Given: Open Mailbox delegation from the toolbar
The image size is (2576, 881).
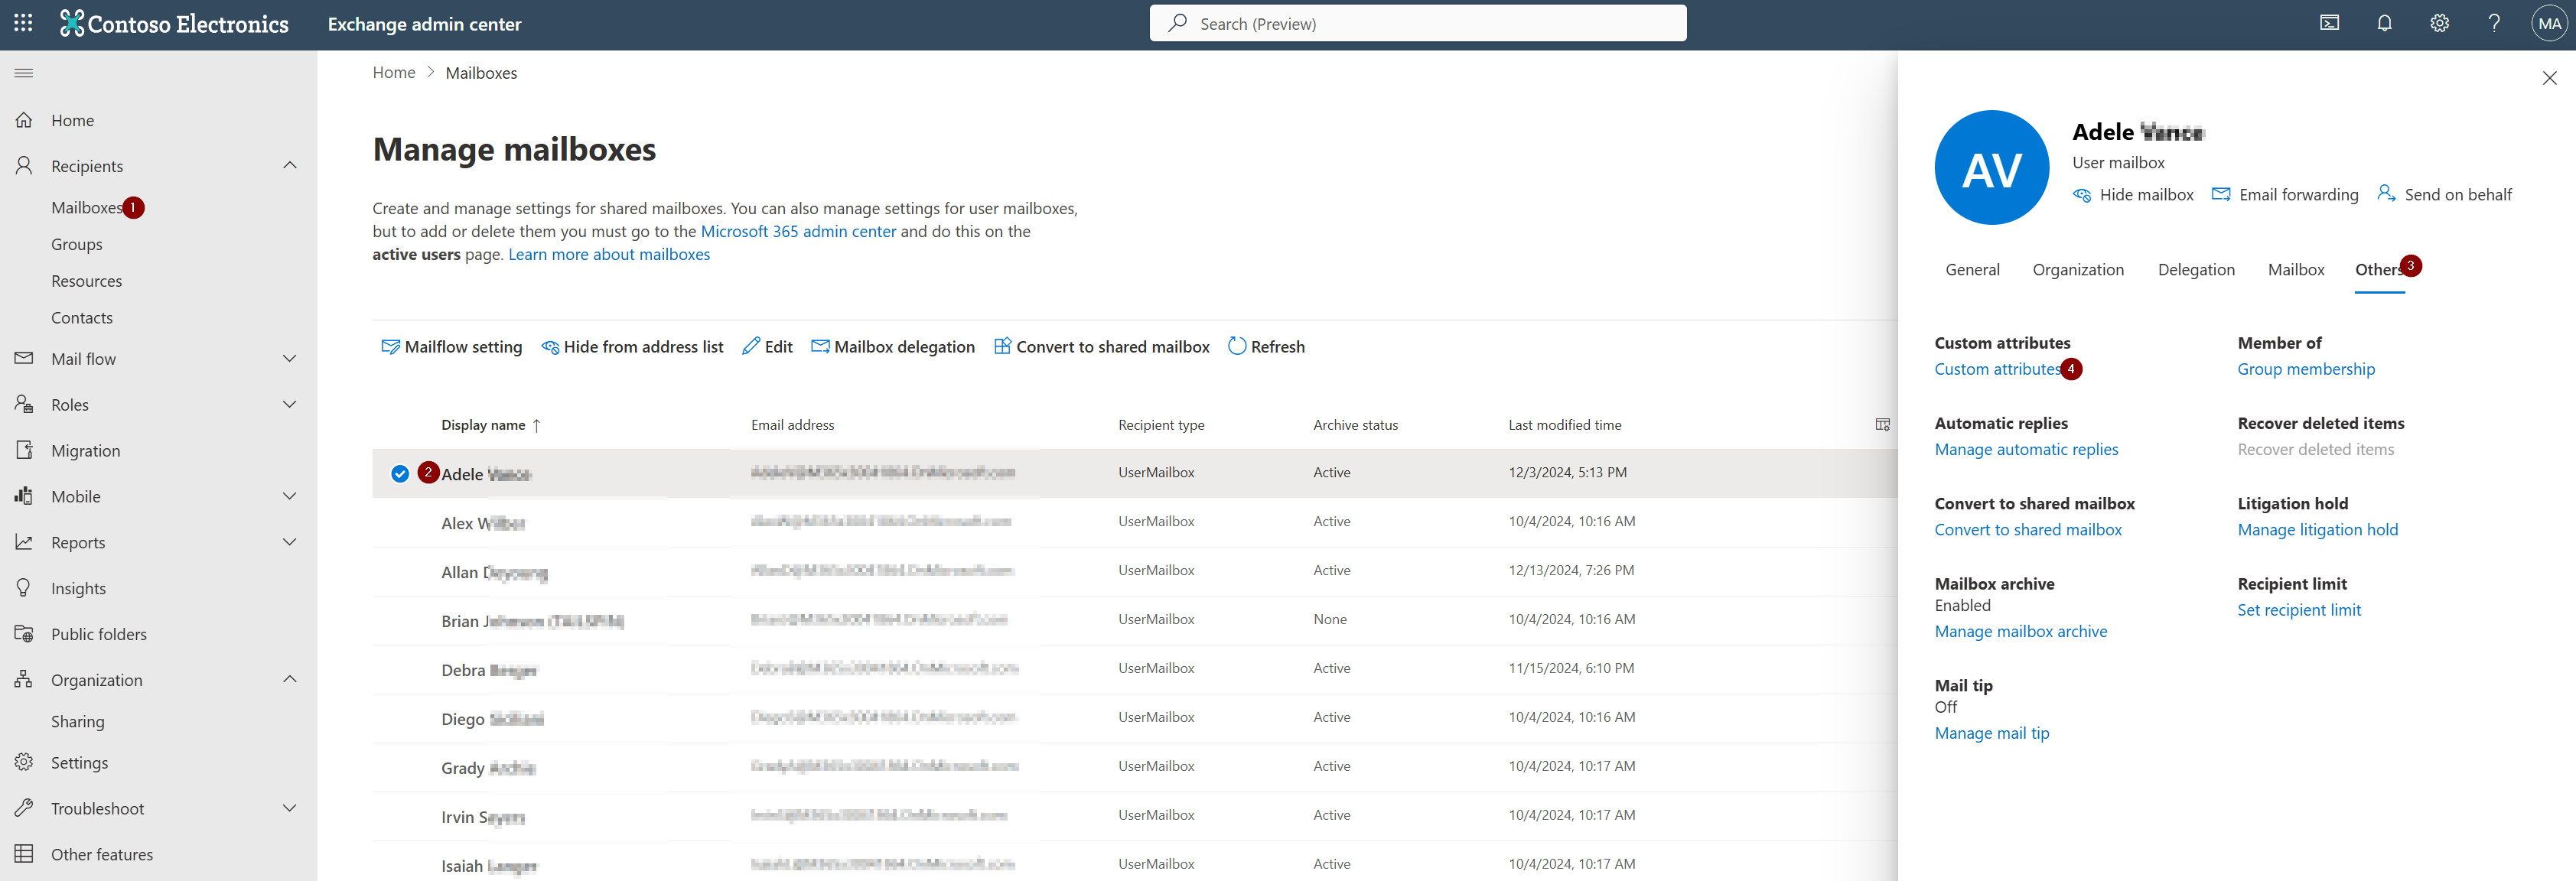Looking at the screenshot, I should tap(893, 347).
